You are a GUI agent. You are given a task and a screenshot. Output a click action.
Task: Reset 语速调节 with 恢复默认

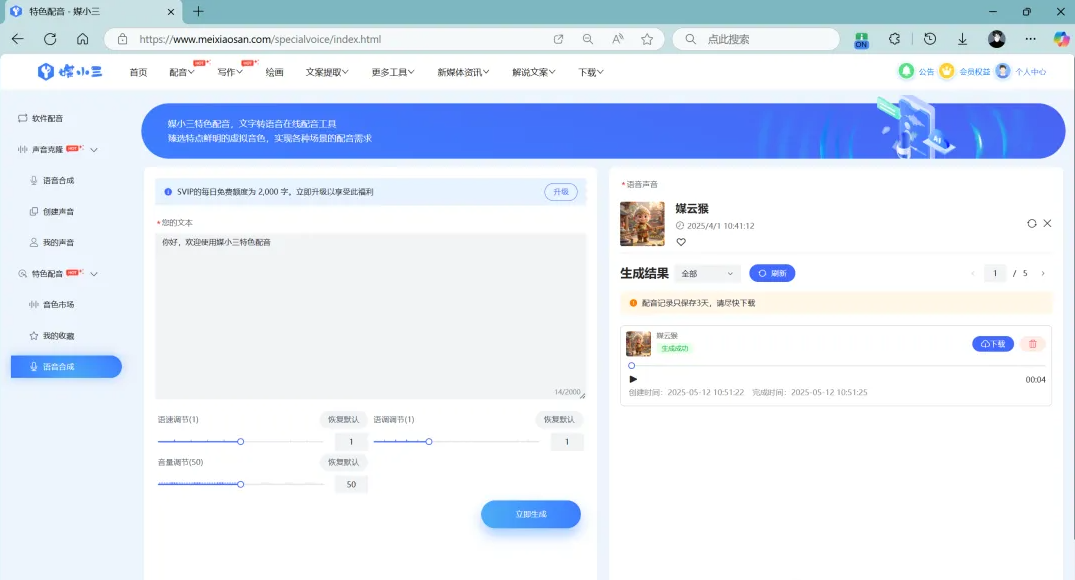pos(343,420)
